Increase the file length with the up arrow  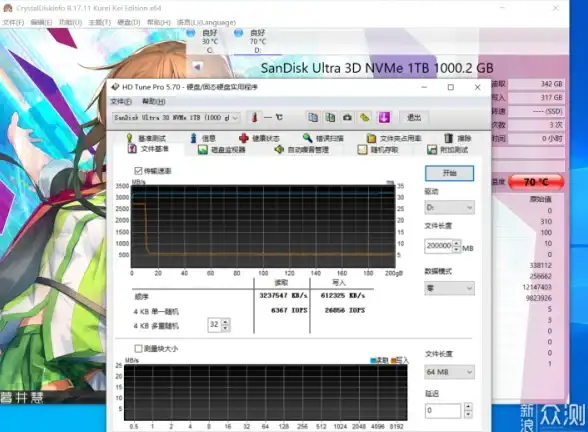click(456, 243)
